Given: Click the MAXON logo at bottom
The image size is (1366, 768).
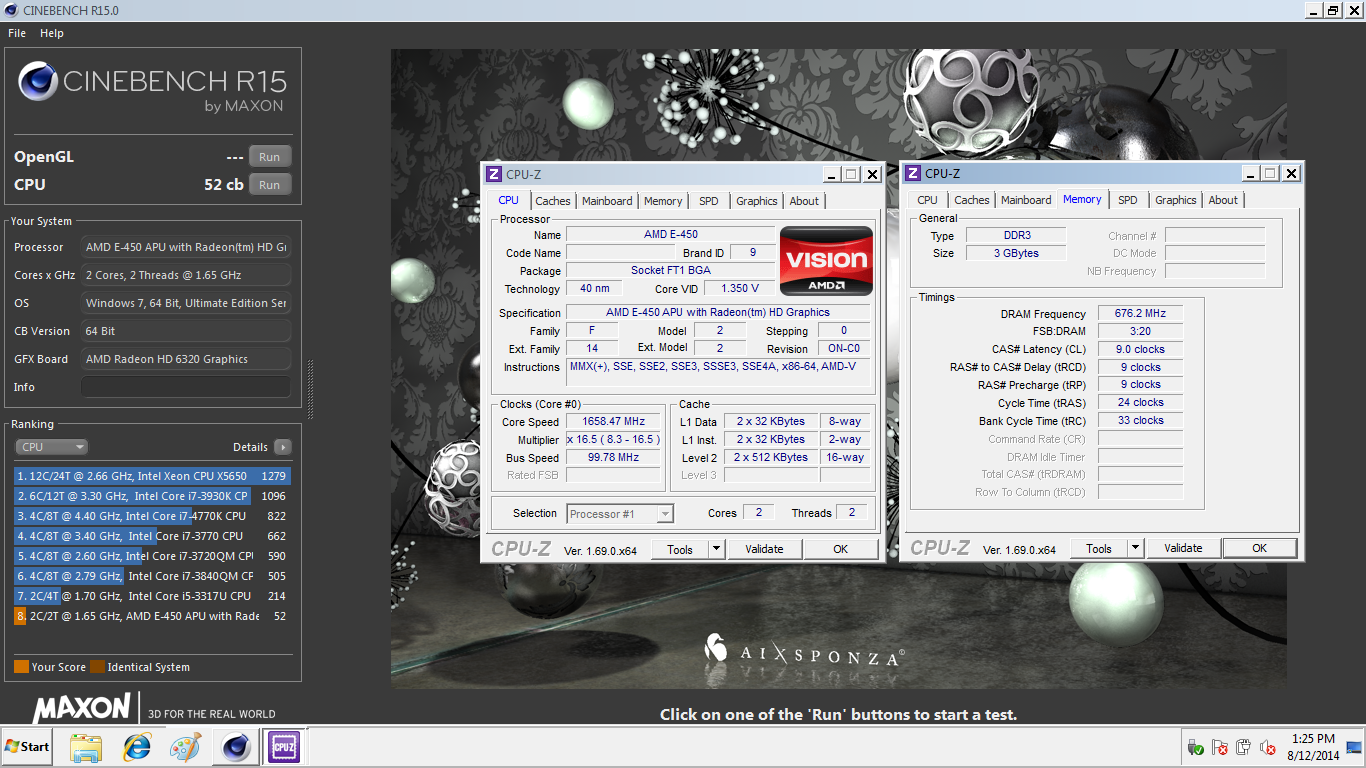Looking at the screenshot, I should point(82,708).
